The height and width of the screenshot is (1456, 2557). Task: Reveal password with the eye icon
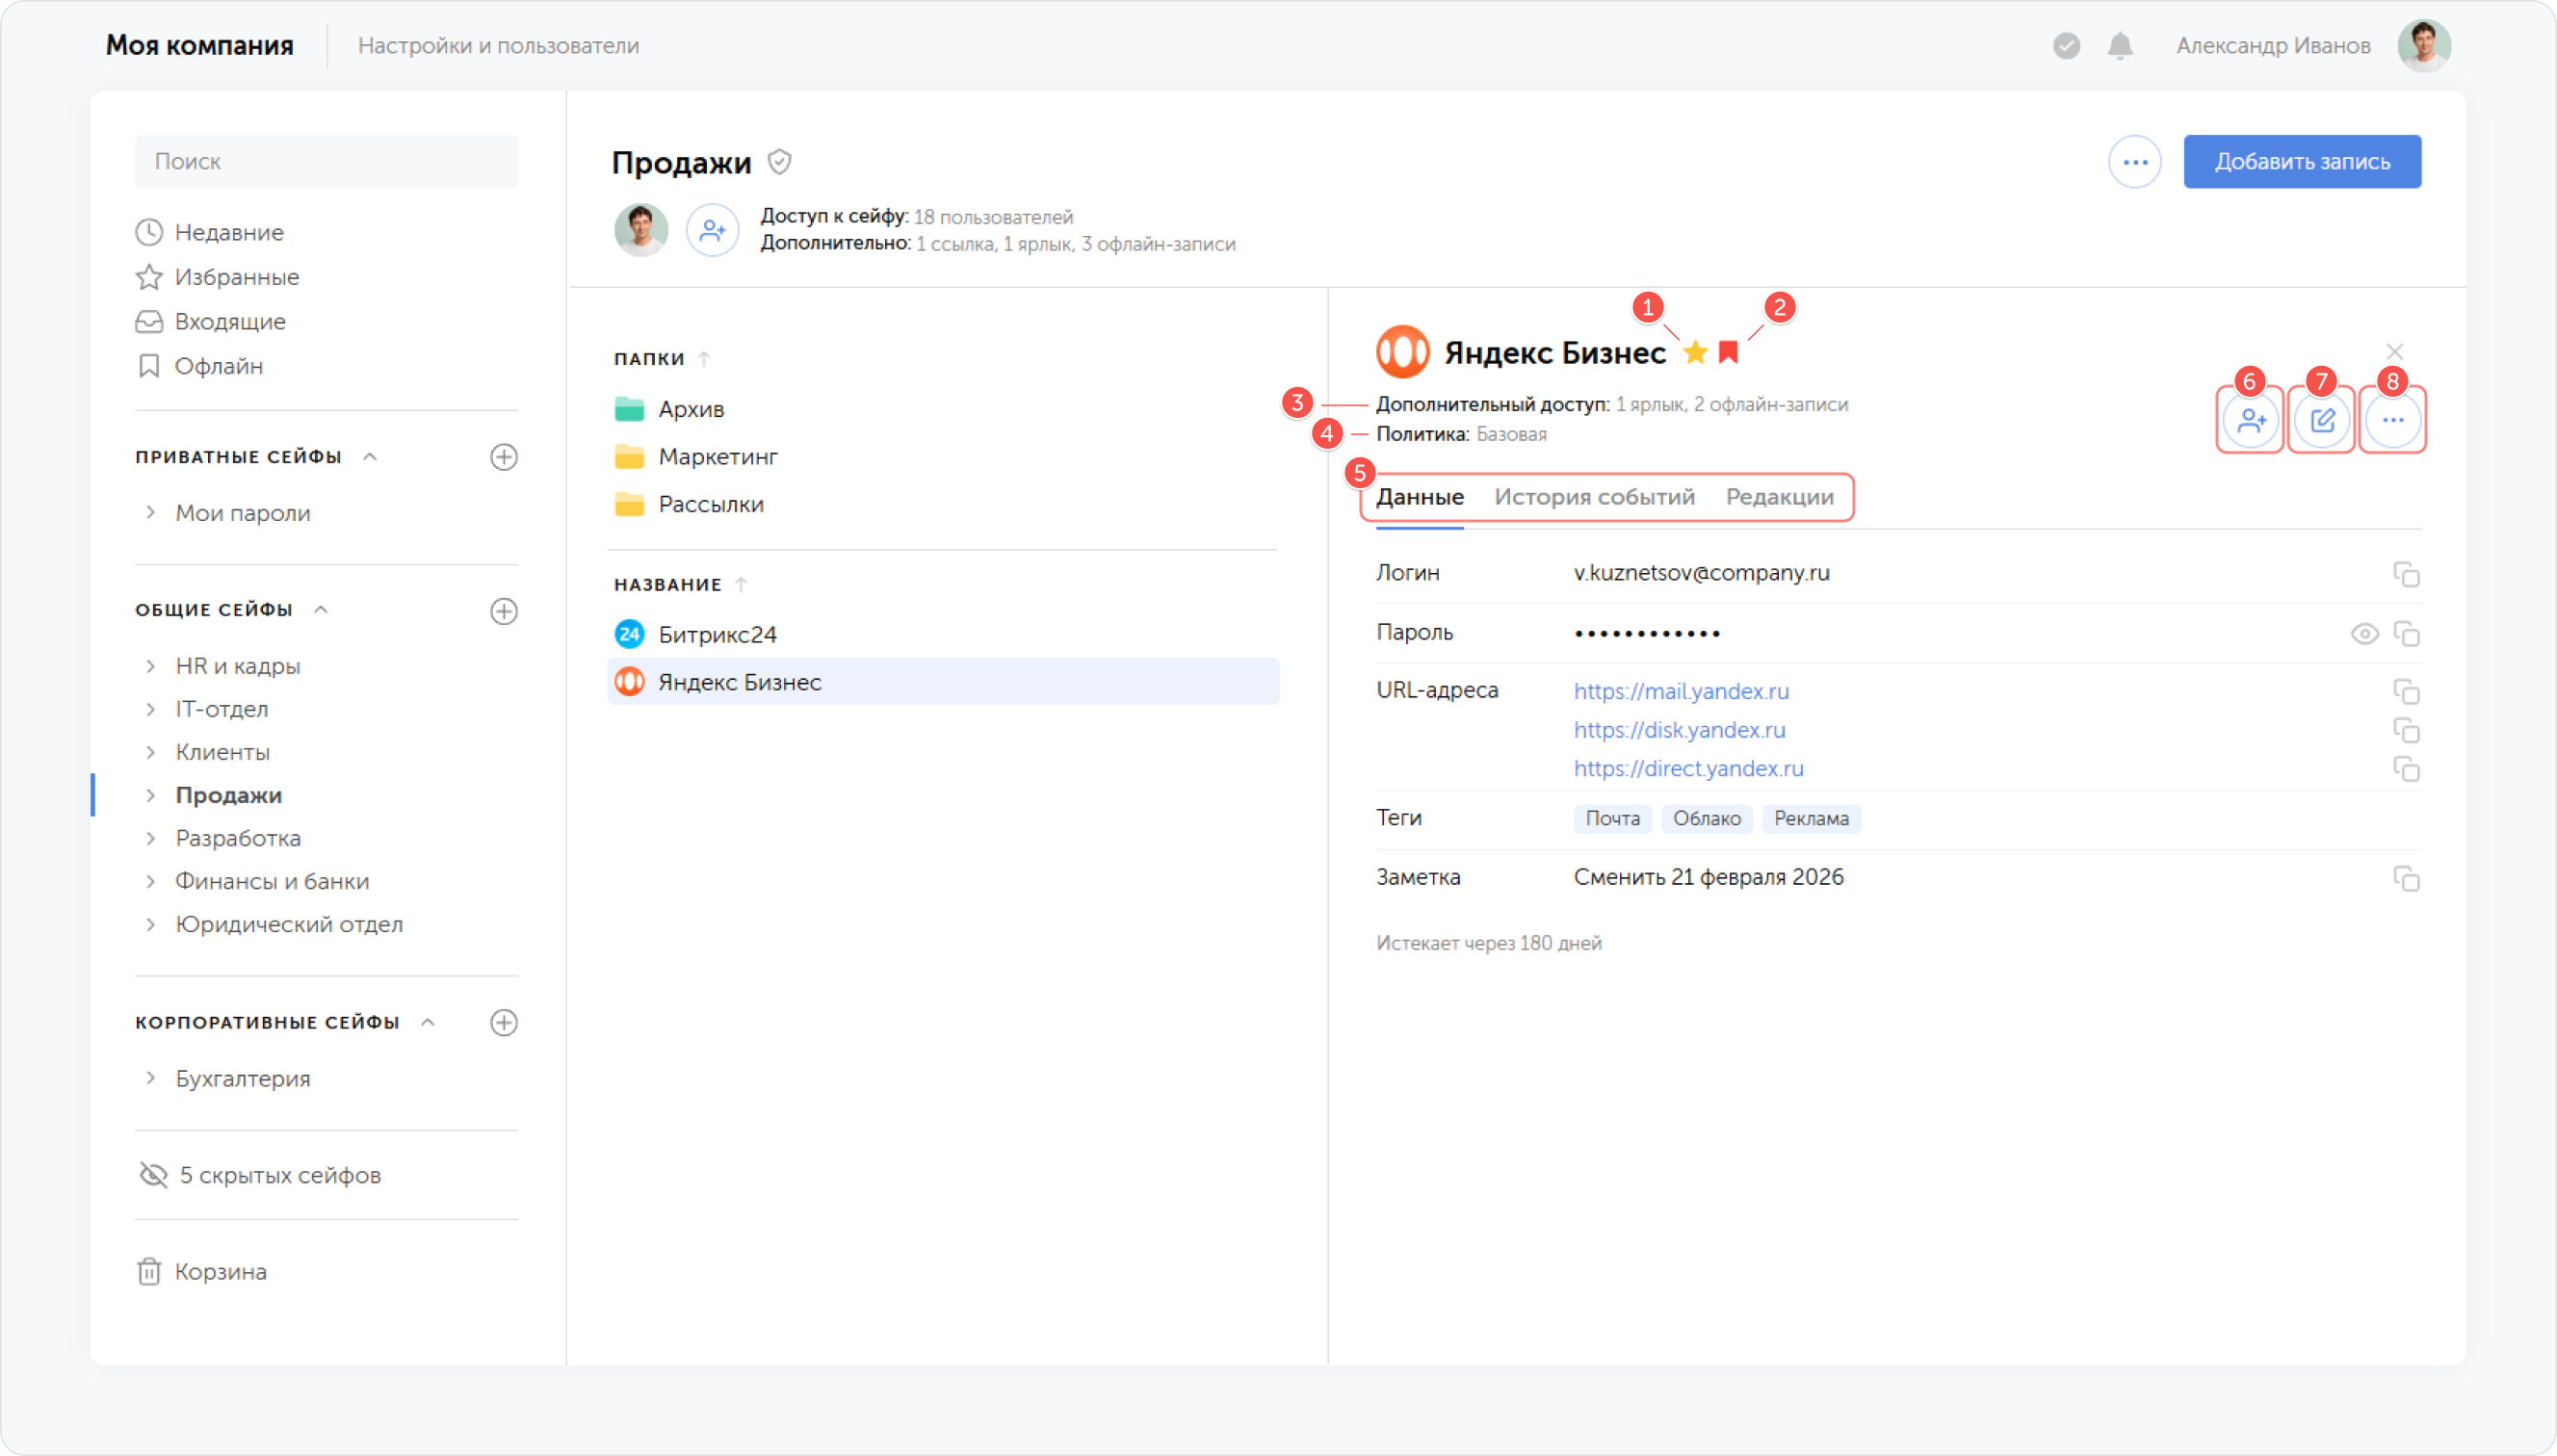(x=2363, y=633)
